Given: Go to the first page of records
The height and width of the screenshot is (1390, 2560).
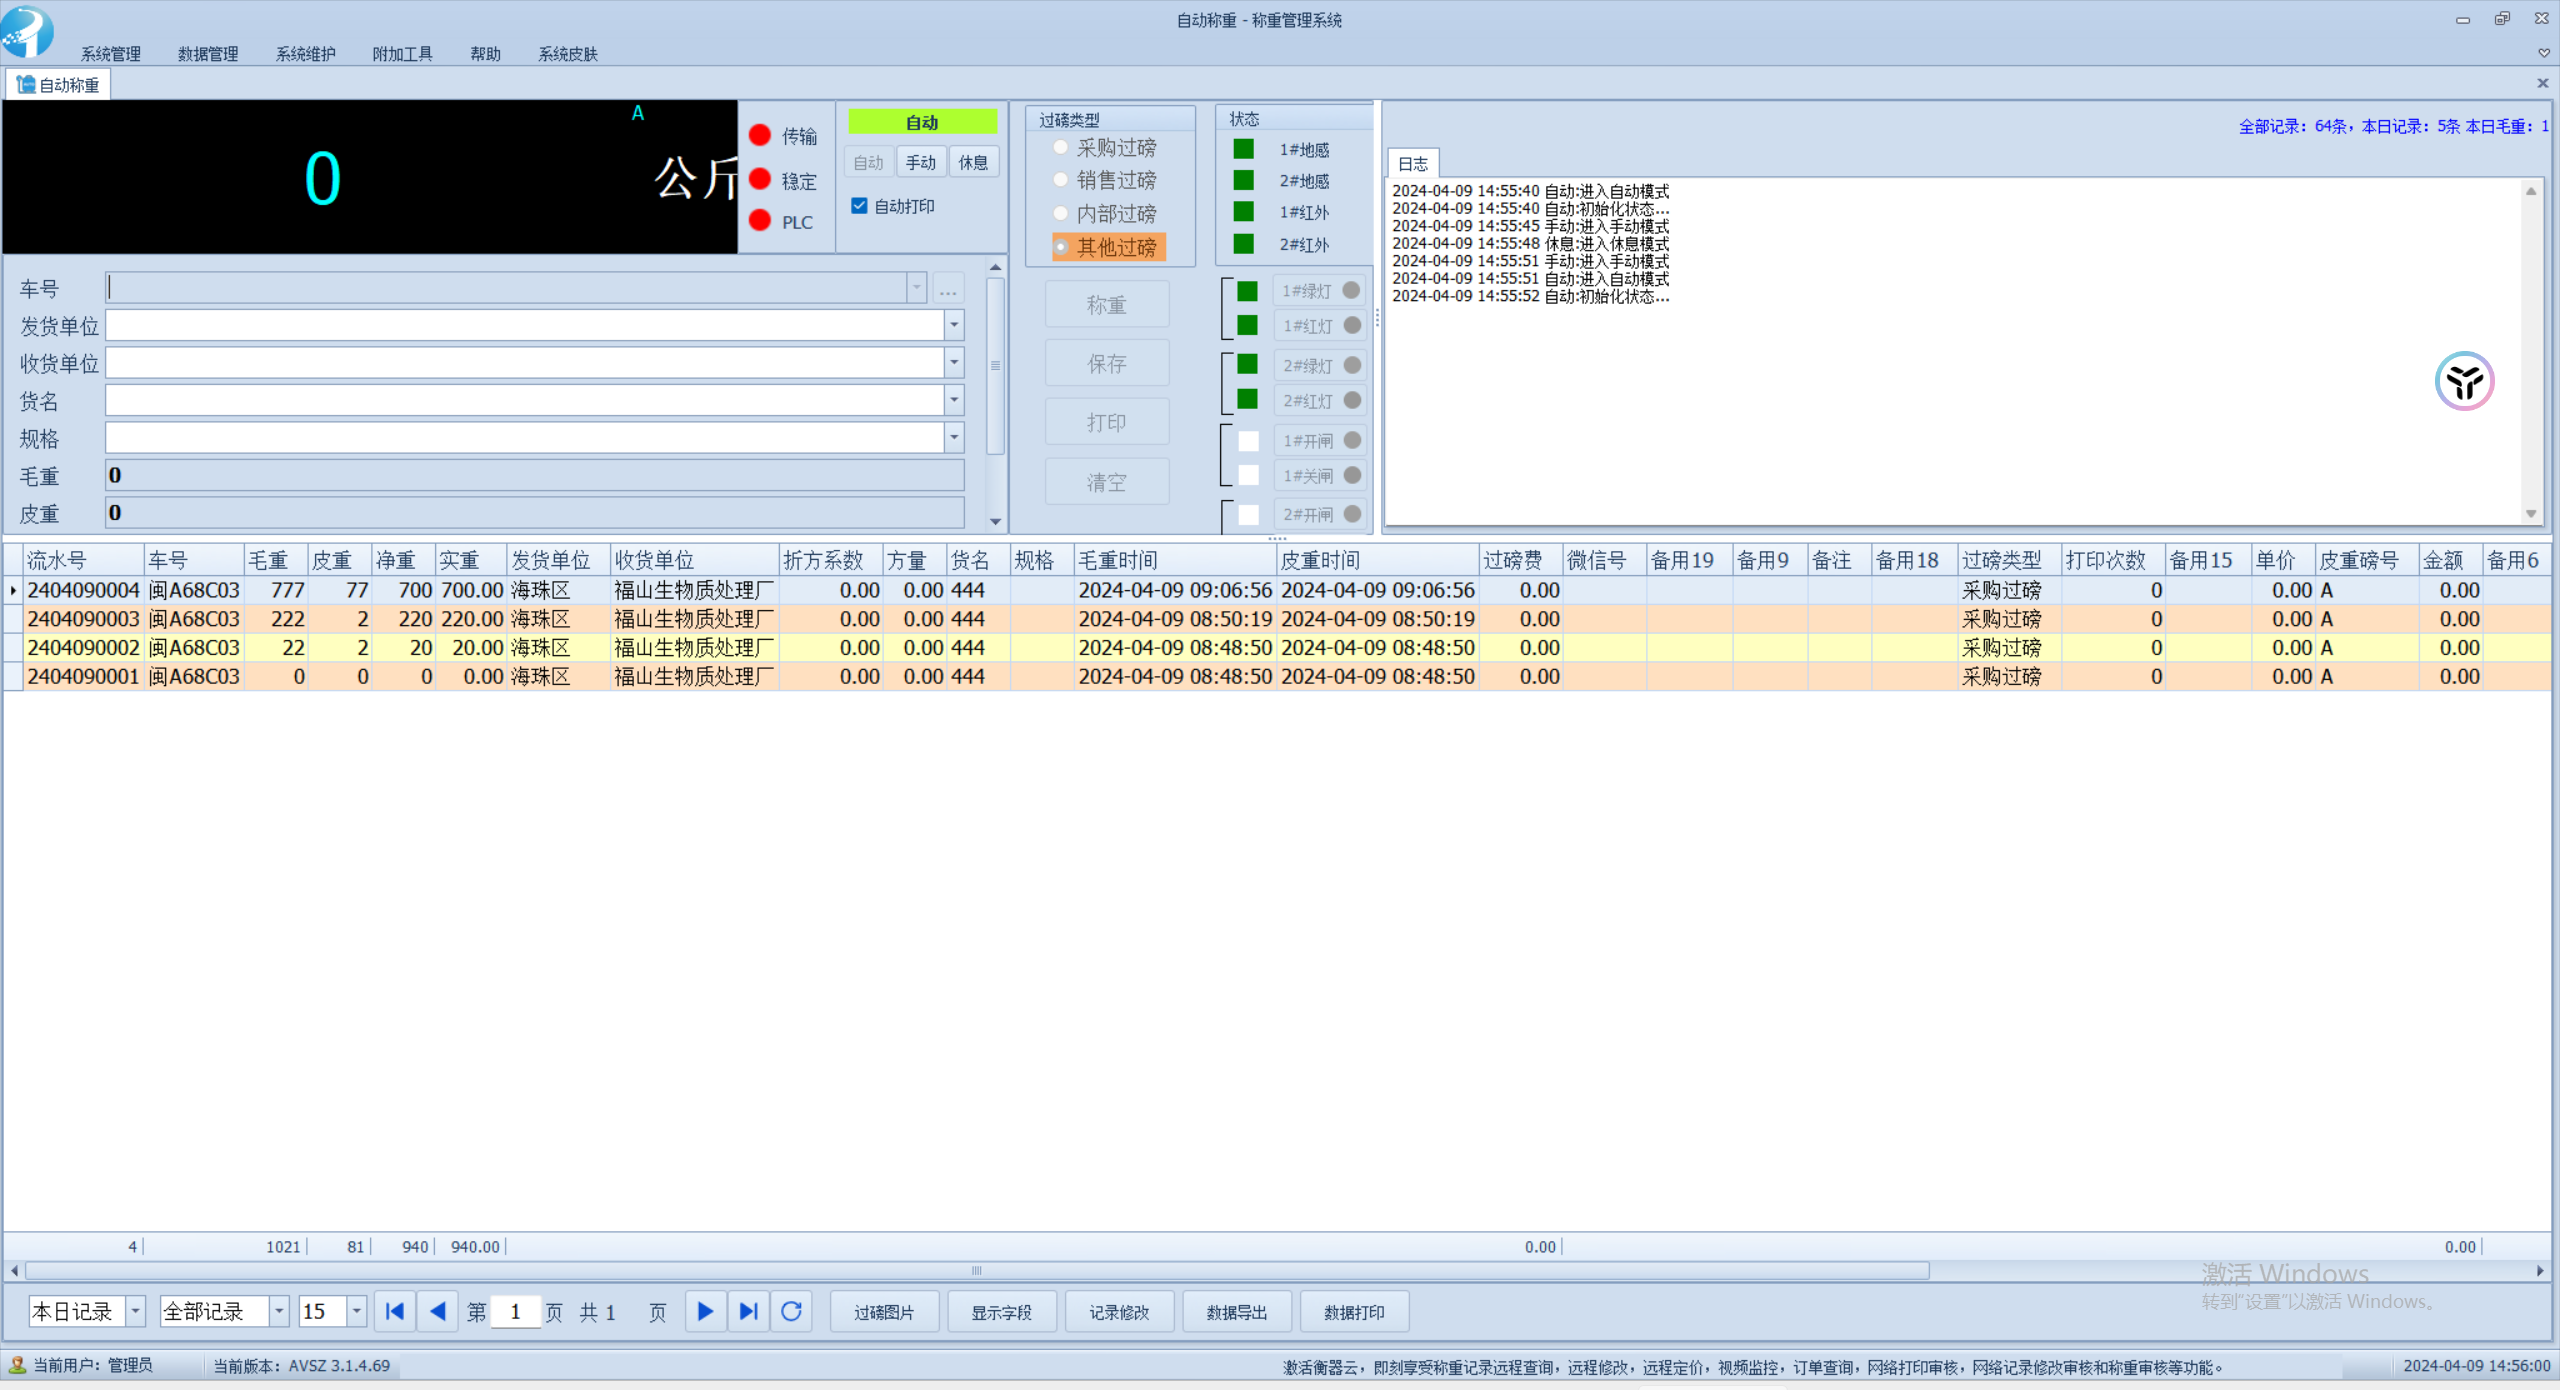Looking at the screenshot, I should click(x=395, y=1311).
